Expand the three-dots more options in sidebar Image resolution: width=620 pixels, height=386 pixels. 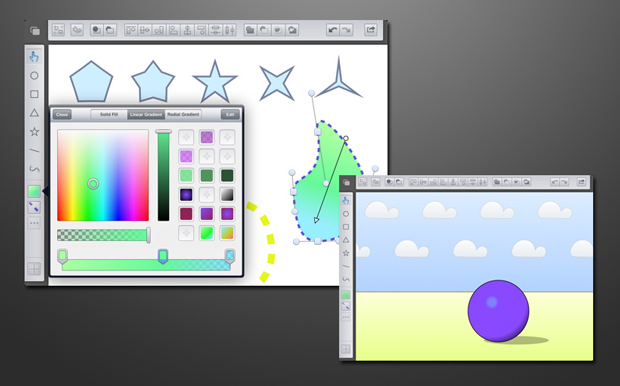click(34, 223)
